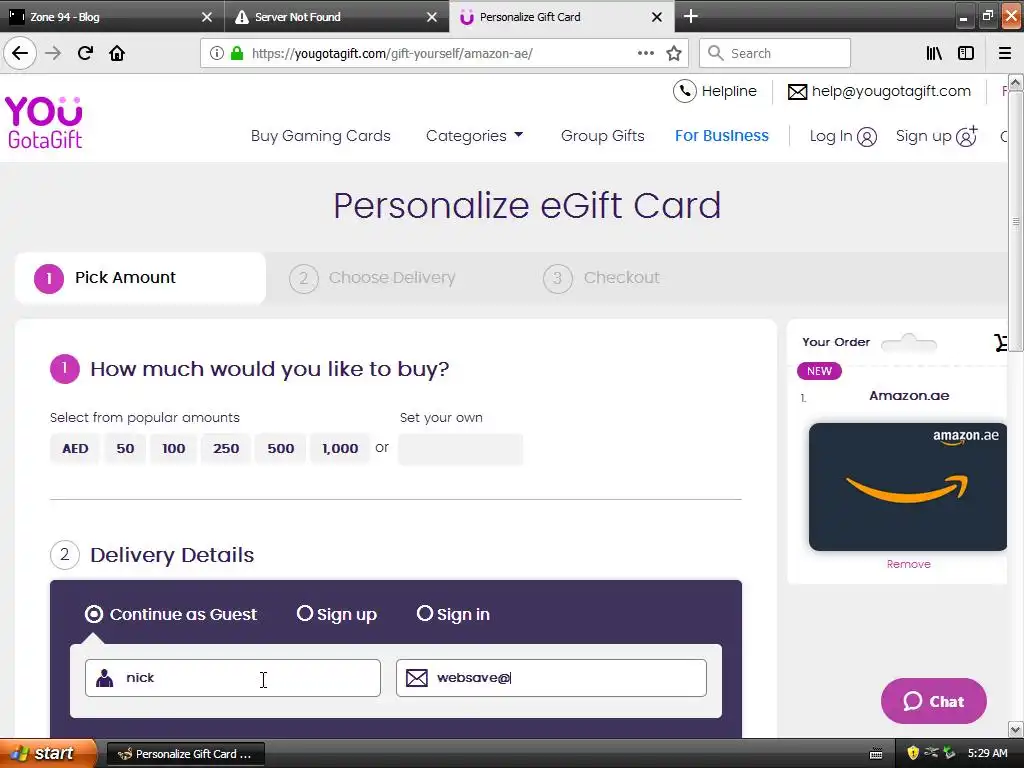
Task: Open the Firefox hamburger menu
Action: pos(1004,54)
